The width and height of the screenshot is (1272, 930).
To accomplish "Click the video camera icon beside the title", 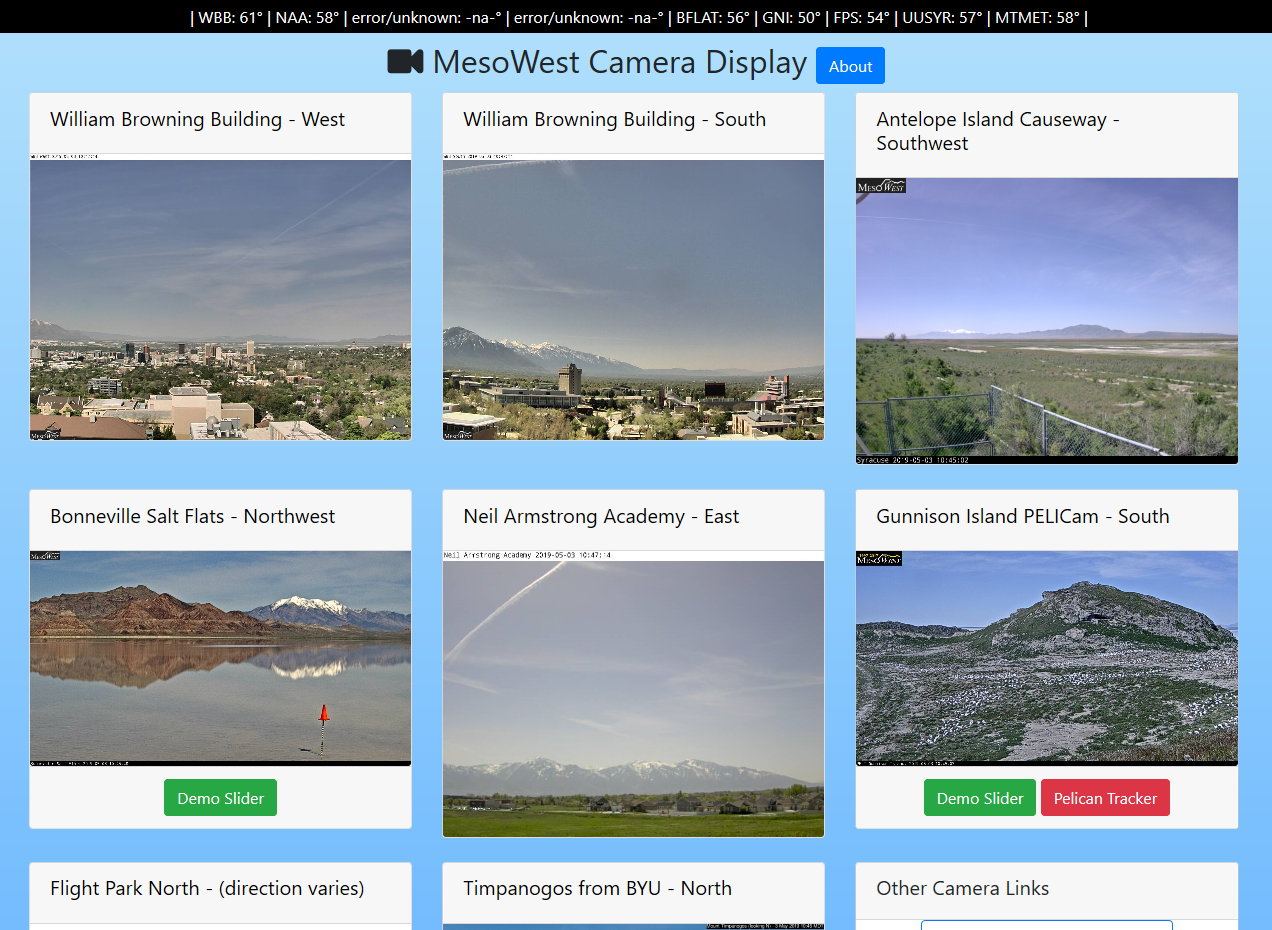I will tap(406, 62).
